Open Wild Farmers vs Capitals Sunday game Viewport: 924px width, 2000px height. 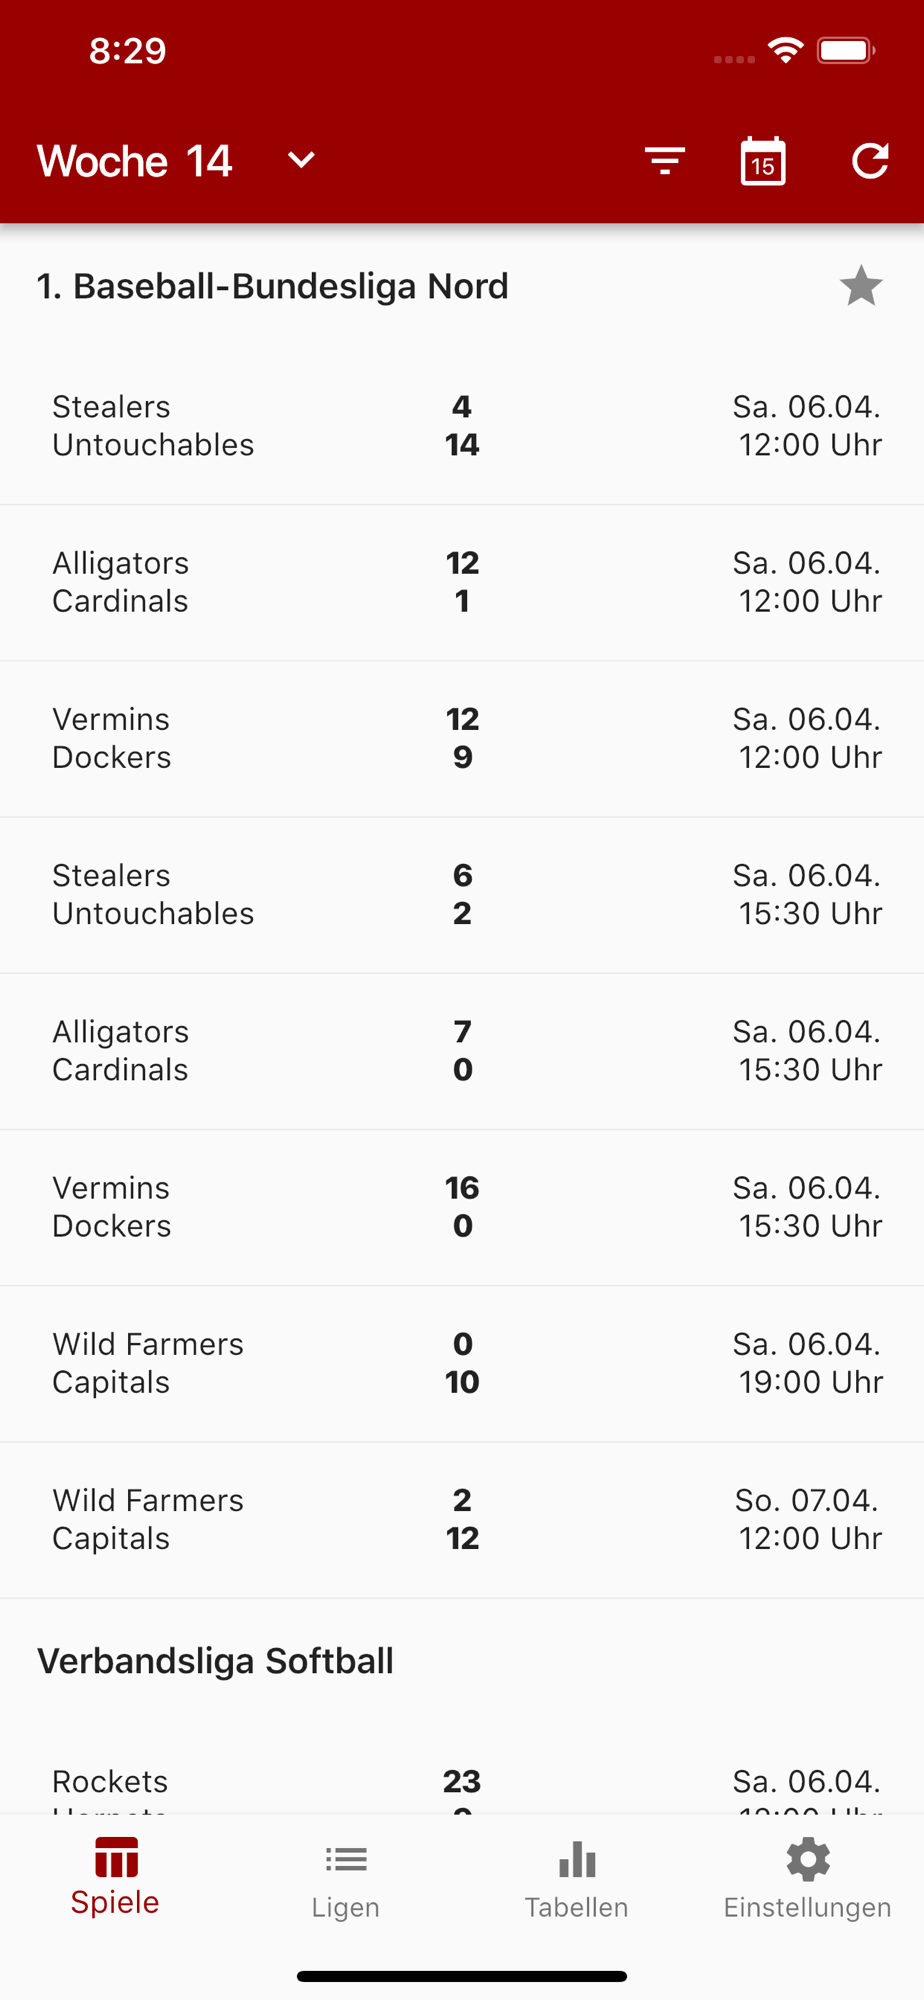(x=462, y=1519)
